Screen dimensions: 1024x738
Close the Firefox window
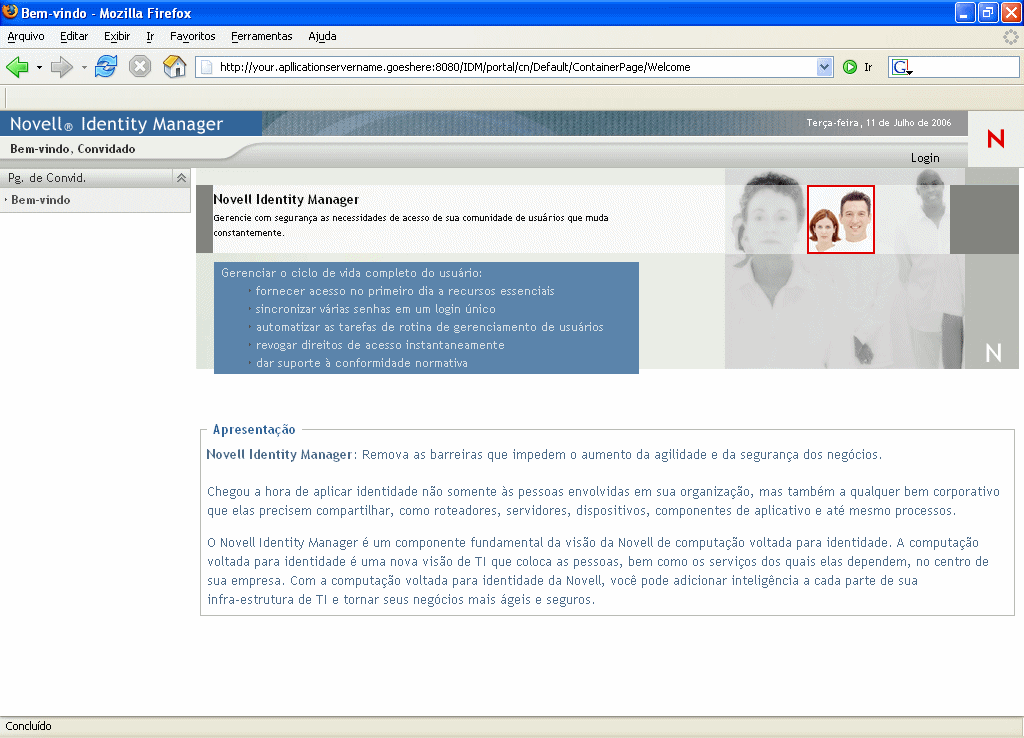[x=1010, y=12]
